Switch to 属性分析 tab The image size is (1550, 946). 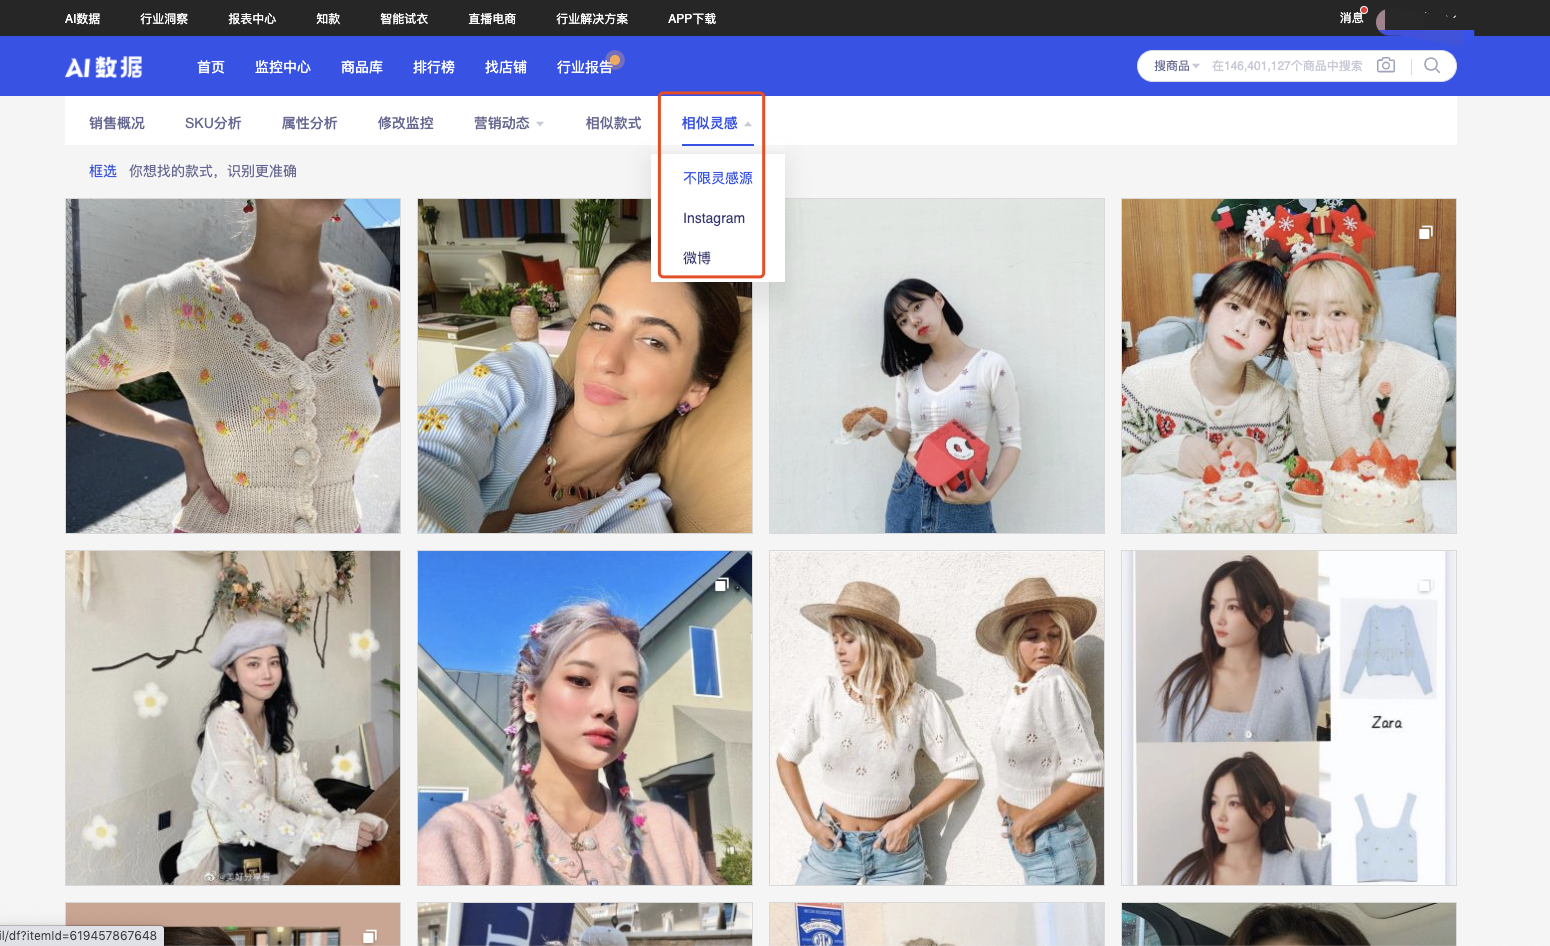[x=309, y=123]
